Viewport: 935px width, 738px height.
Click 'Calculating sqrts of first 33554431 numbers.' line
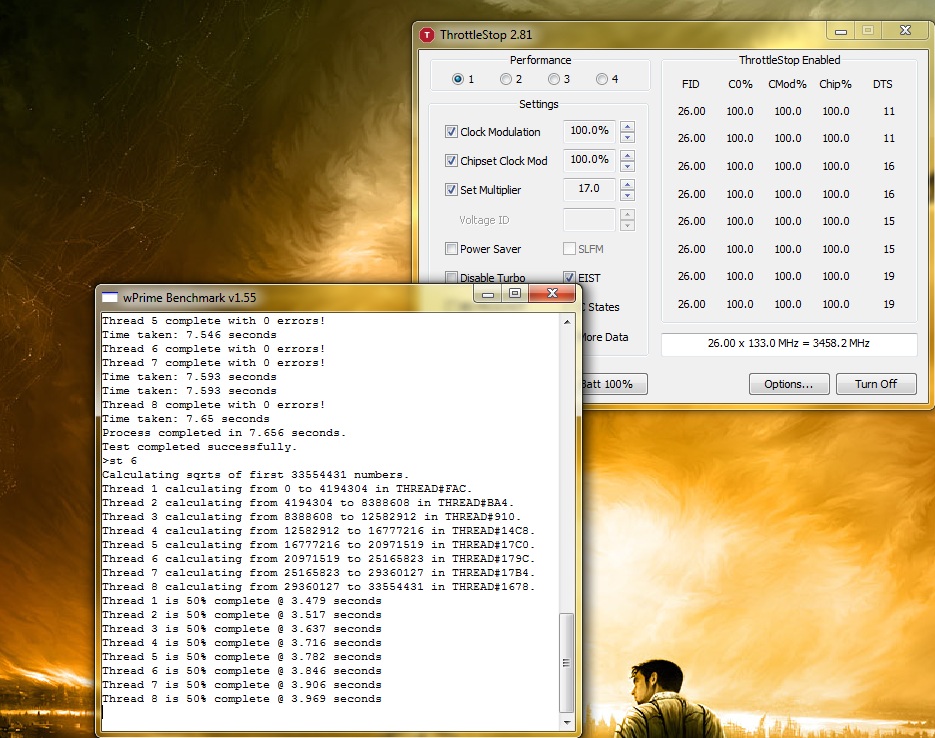[255, 475]
